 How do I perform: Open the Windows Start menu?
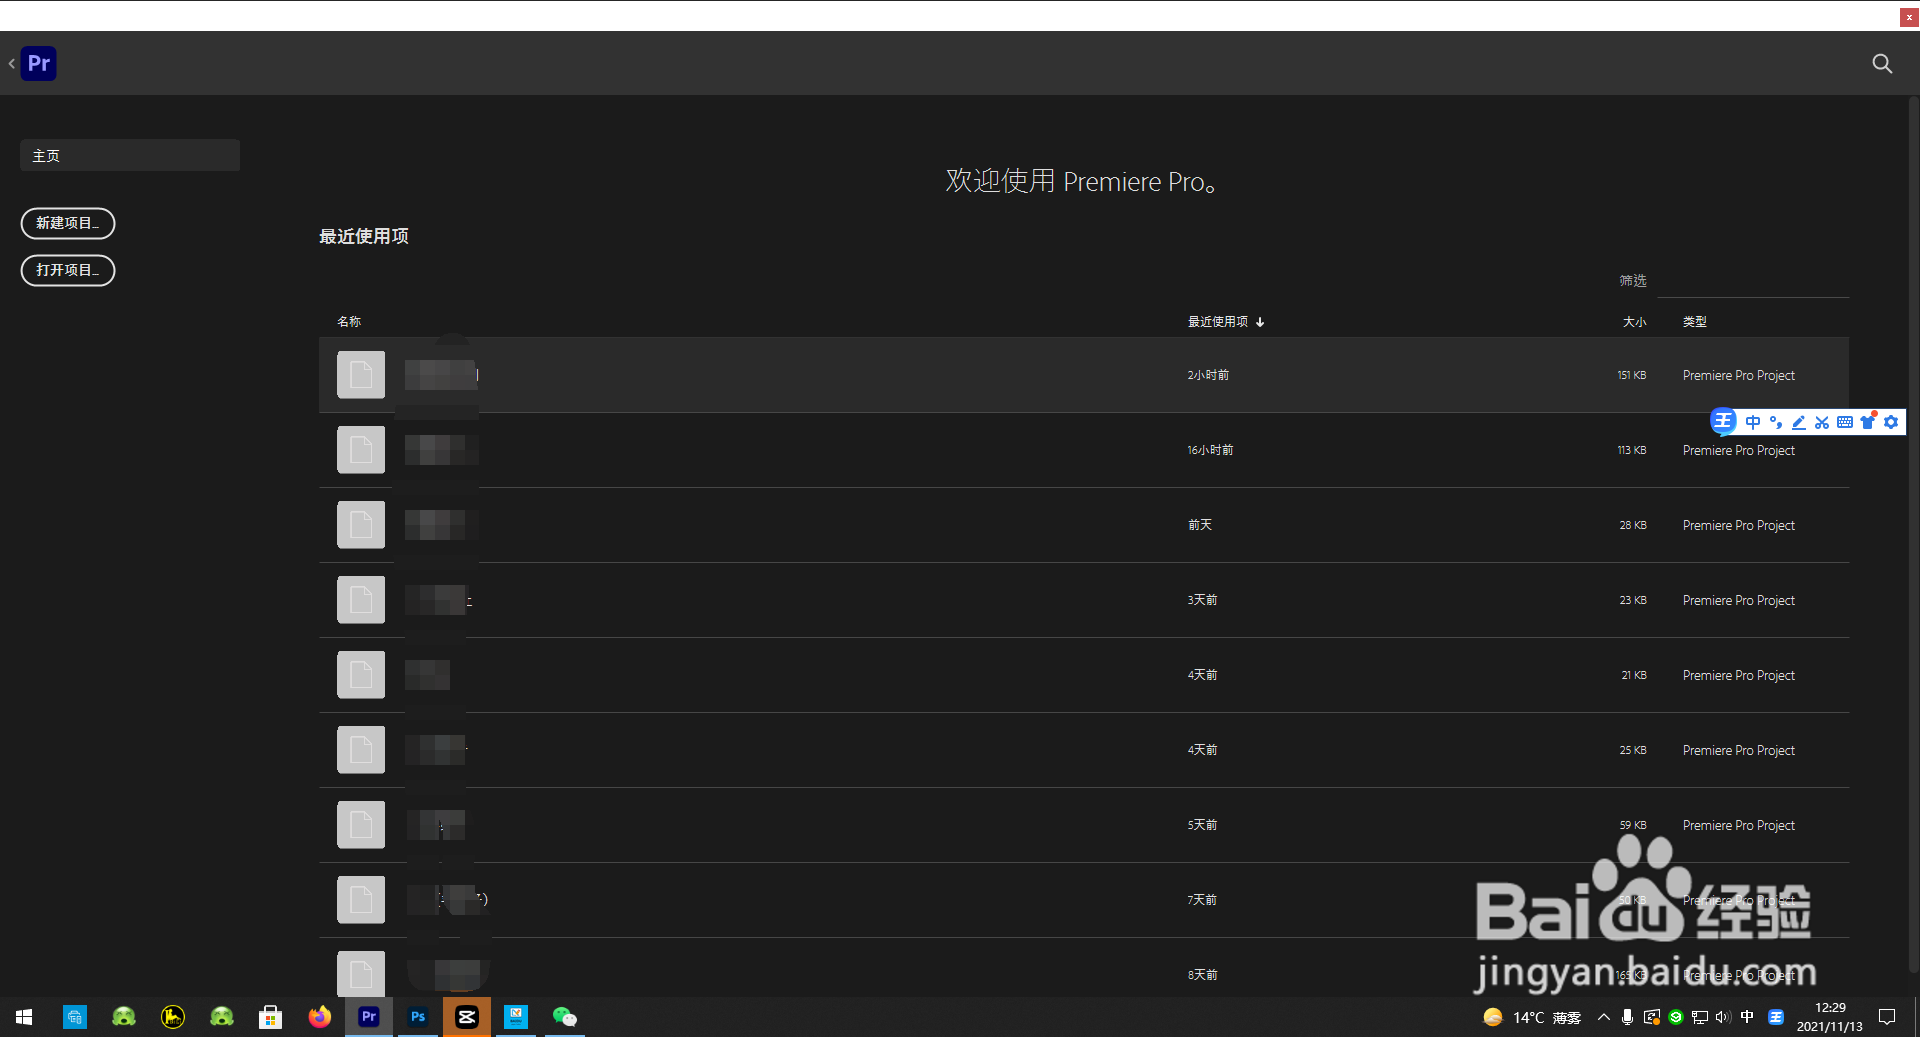pyautogui.click(x=24, y=1017)
